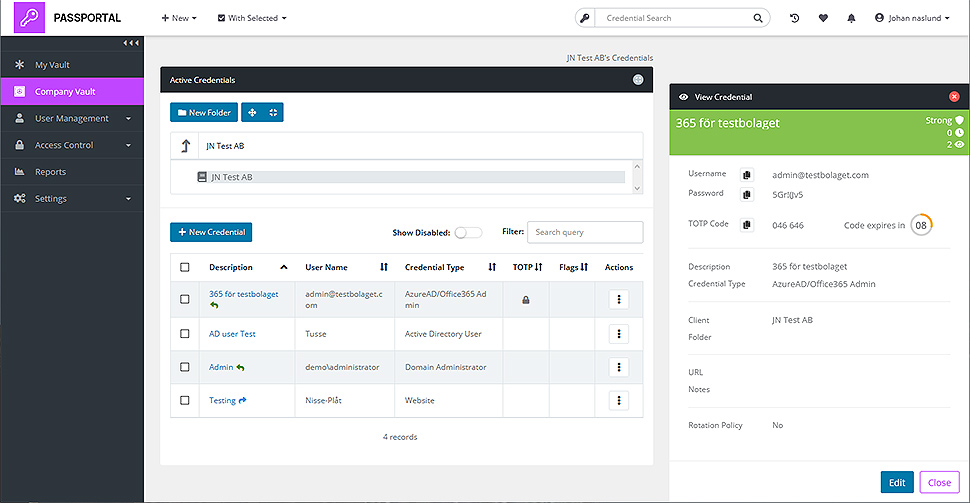Image resolution: width=970 pixels, height=503 pixels.
Task: Click the code expiry countdown circle
Action: [921, 225]
